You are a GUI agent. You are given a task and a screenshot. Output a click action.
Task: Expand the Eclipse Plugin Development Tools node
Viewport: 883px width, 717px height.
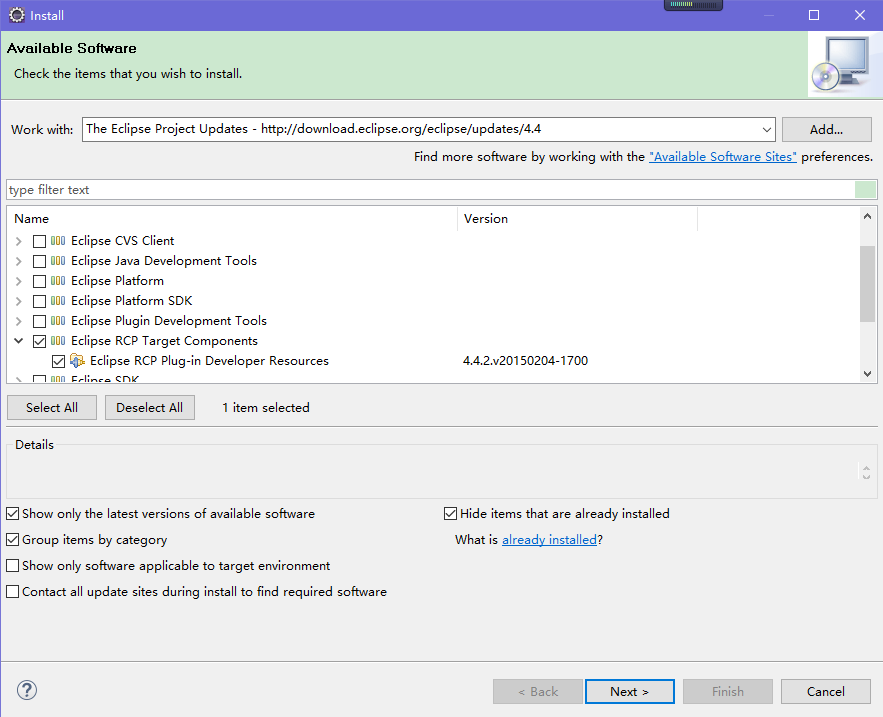(x=19, y=321)
